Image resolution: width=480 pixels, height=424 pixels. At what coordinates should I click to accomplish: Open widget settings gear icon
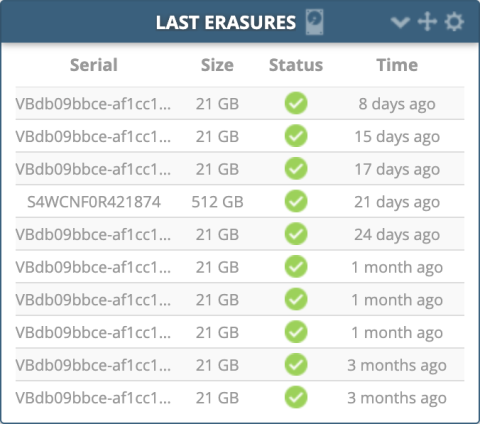pyautogui.click(x=454, y=22)
